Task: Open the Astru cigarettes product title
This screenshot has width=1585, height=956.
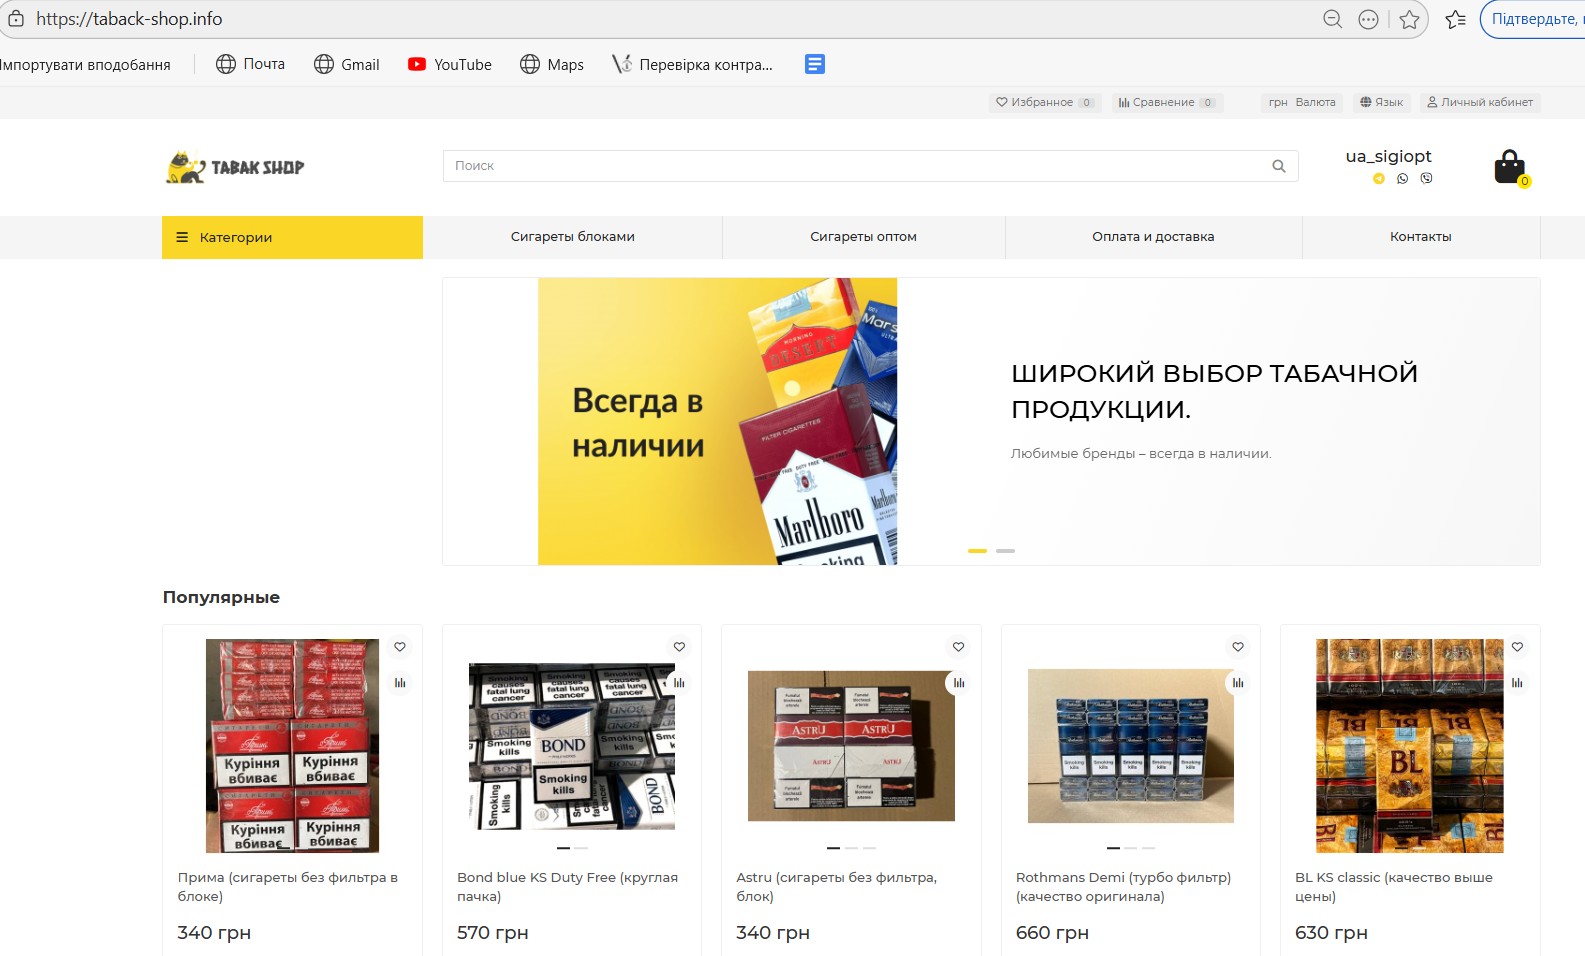Action: [836, 886]
